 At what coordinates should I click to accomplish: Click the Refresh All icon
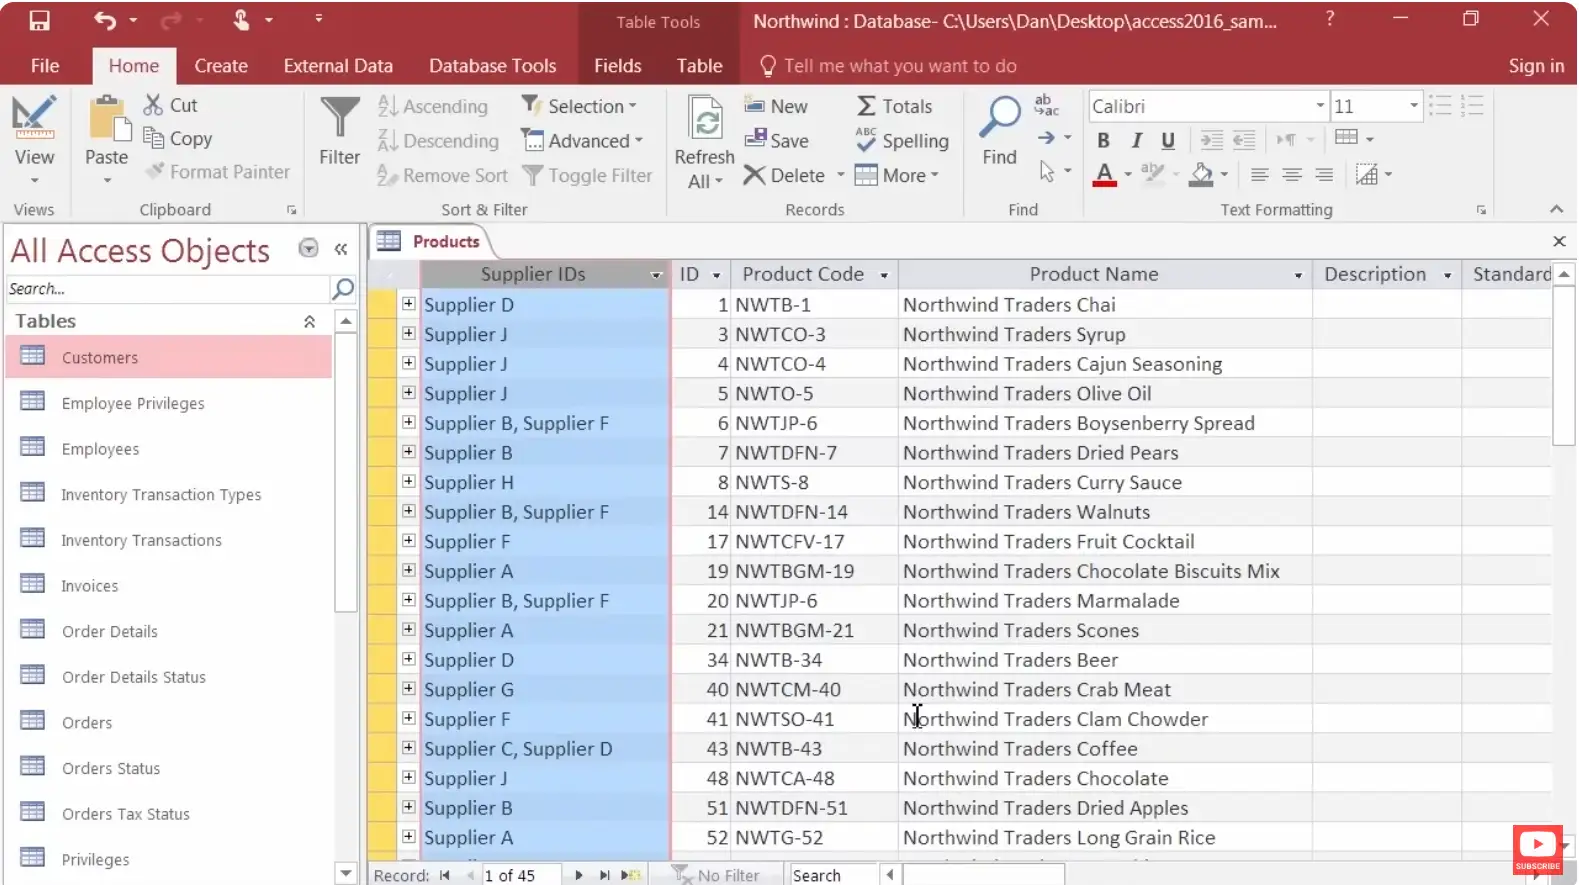tap(706, 120)
